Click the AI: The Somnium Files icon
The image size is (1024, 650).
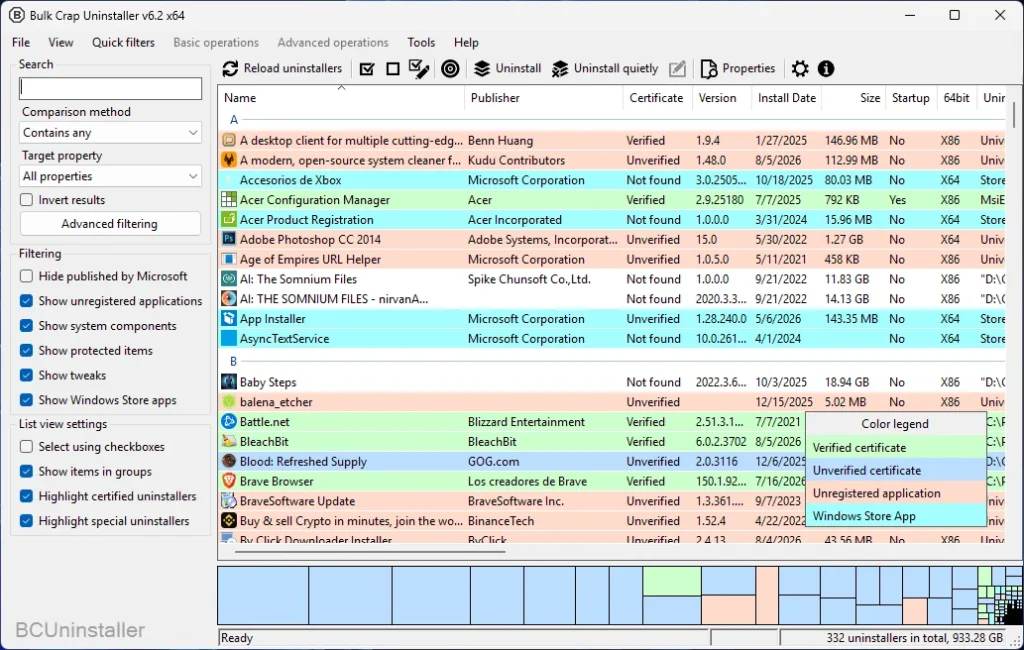click(229, 279)
